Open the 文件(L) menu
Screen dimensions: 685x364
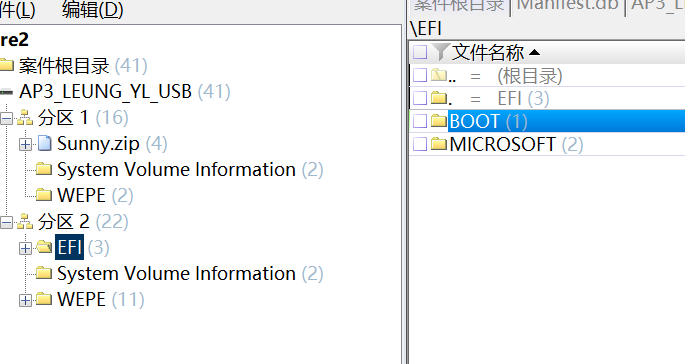(17, 10)
